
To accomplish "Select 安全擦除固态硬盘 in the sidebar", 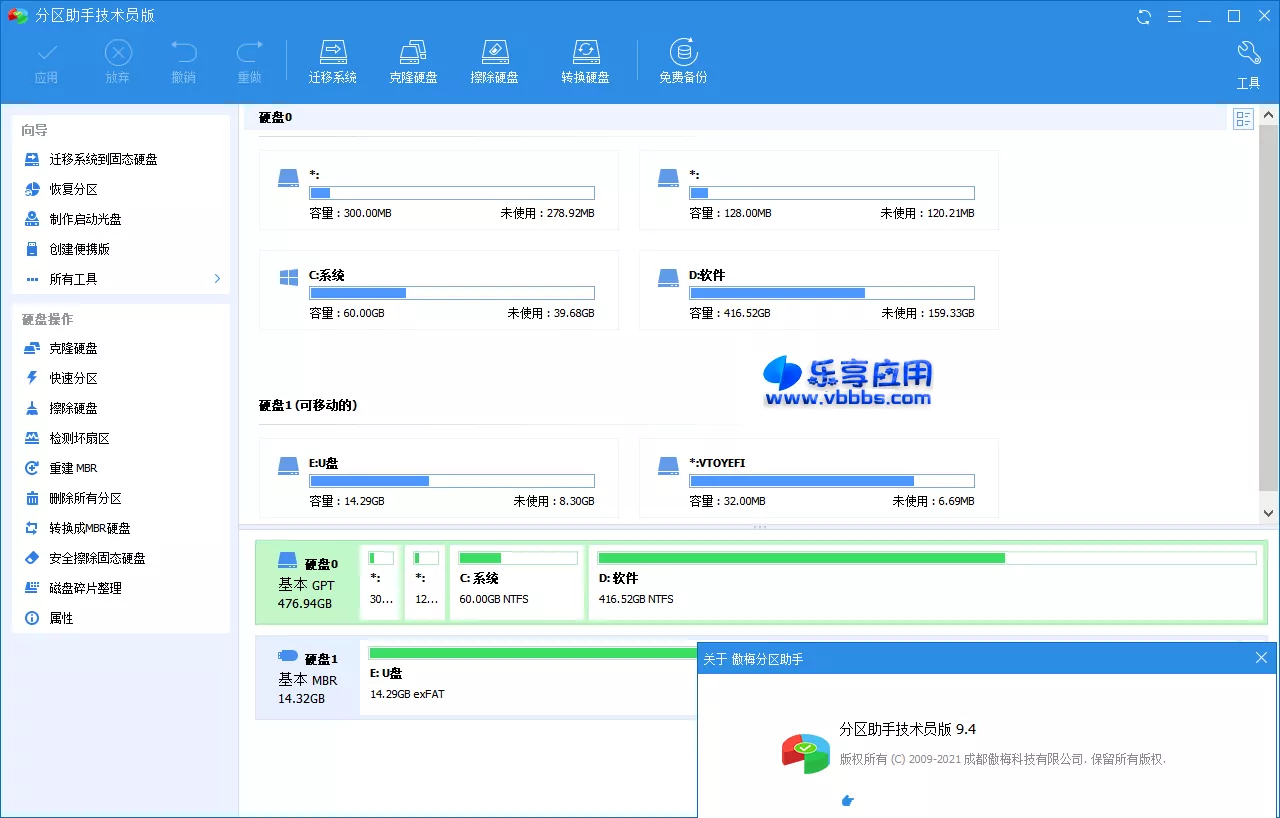I will click(x=90, y=557).
